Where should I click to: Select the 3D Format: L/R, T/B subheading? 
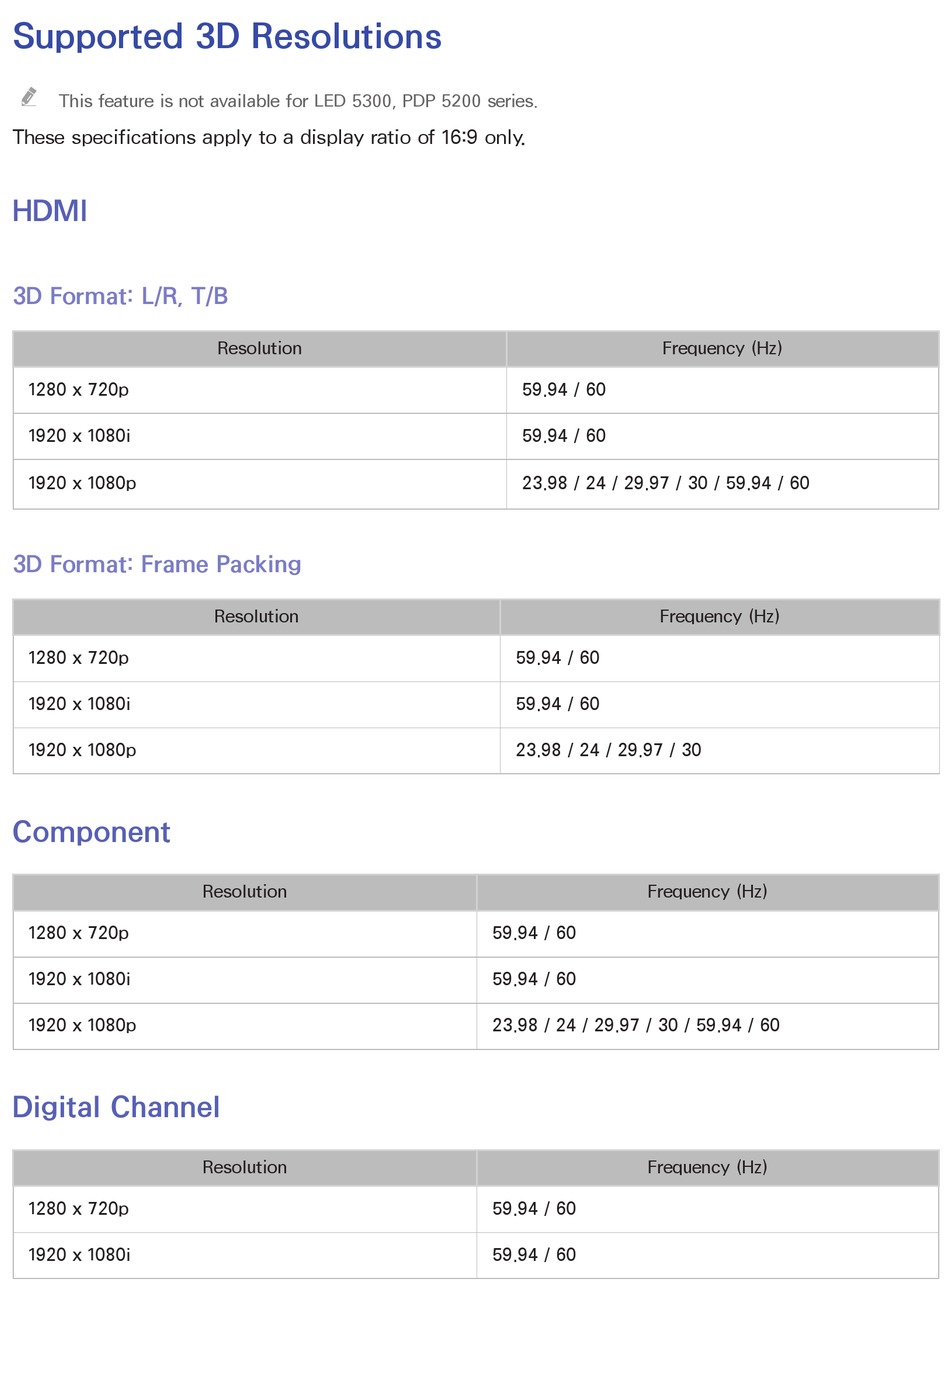click(x=121, y=296)
